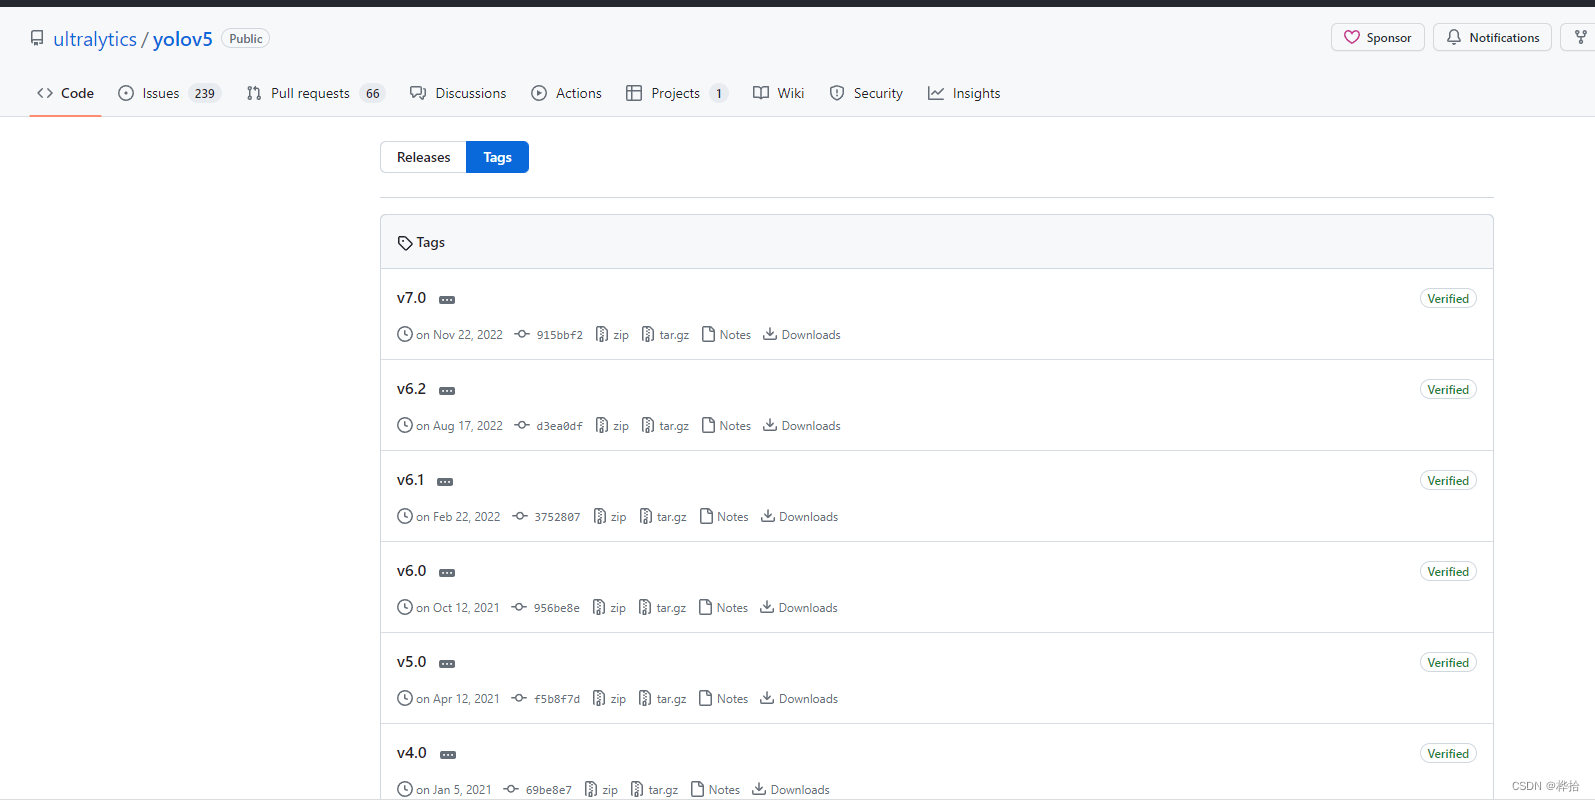1595x801 pixels.
Task: Click the repository book icon
Action: pos(37,38)
